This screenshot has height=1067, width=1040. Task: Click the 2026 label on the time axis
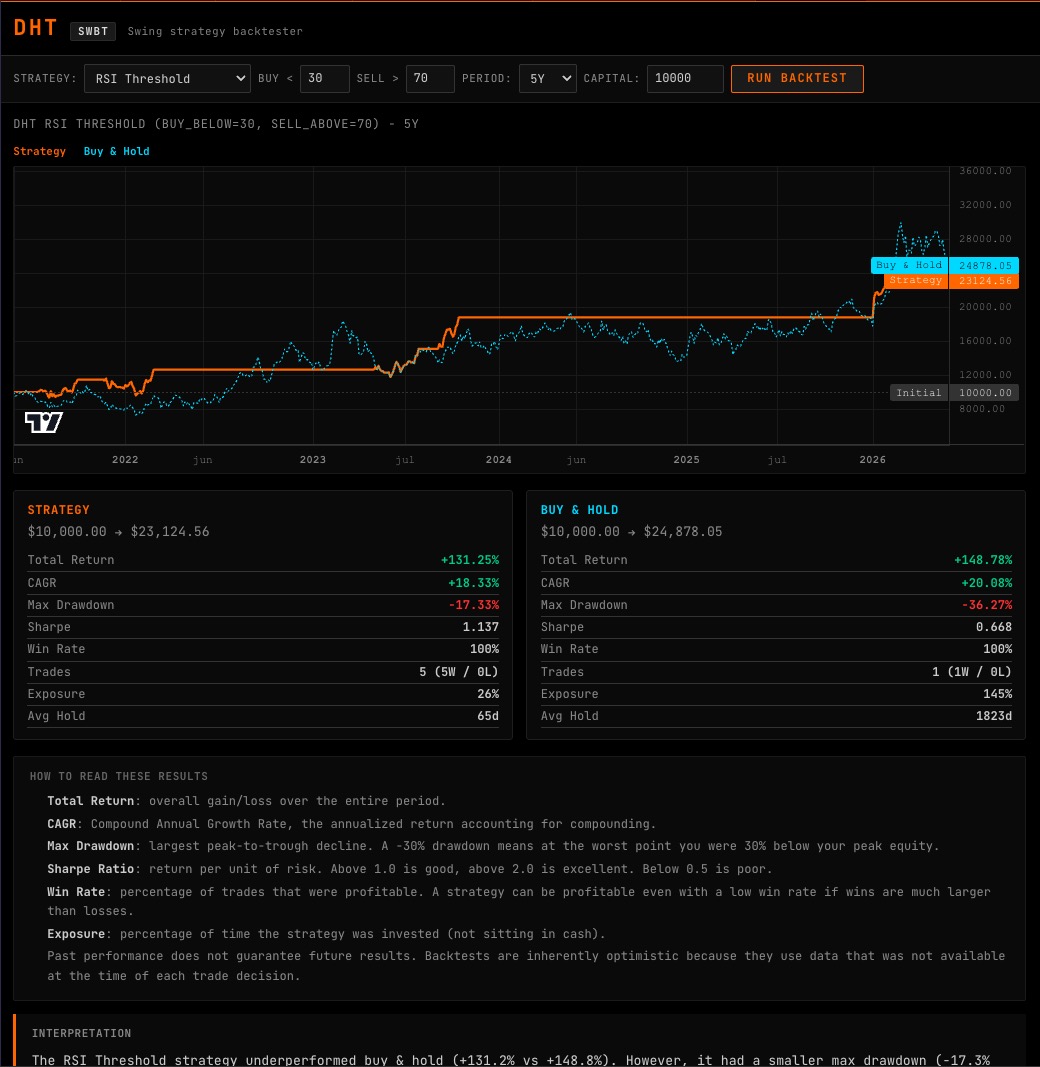coord(873,460)
